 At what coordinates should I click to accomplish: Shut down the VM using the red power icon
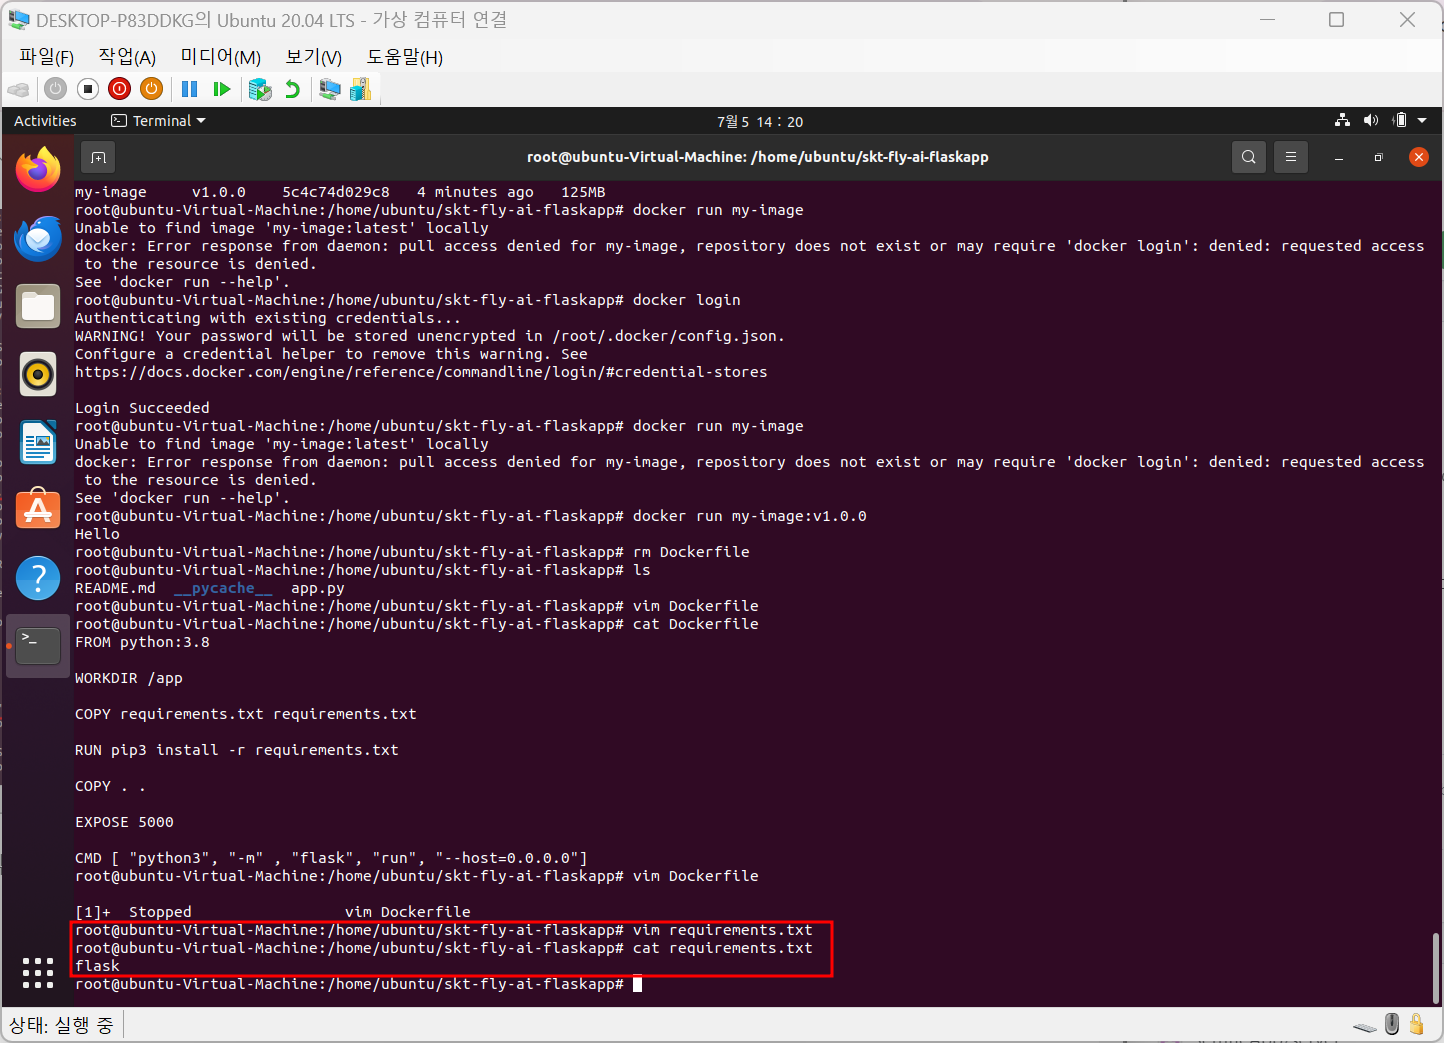(x=119, y=89)
